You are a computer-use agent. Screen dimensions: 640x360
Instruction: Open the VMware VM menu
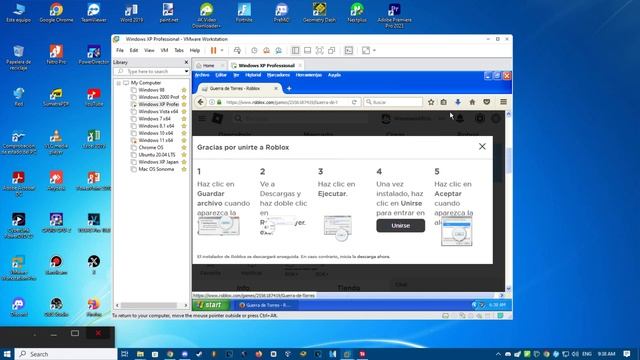tap(164, 50)
